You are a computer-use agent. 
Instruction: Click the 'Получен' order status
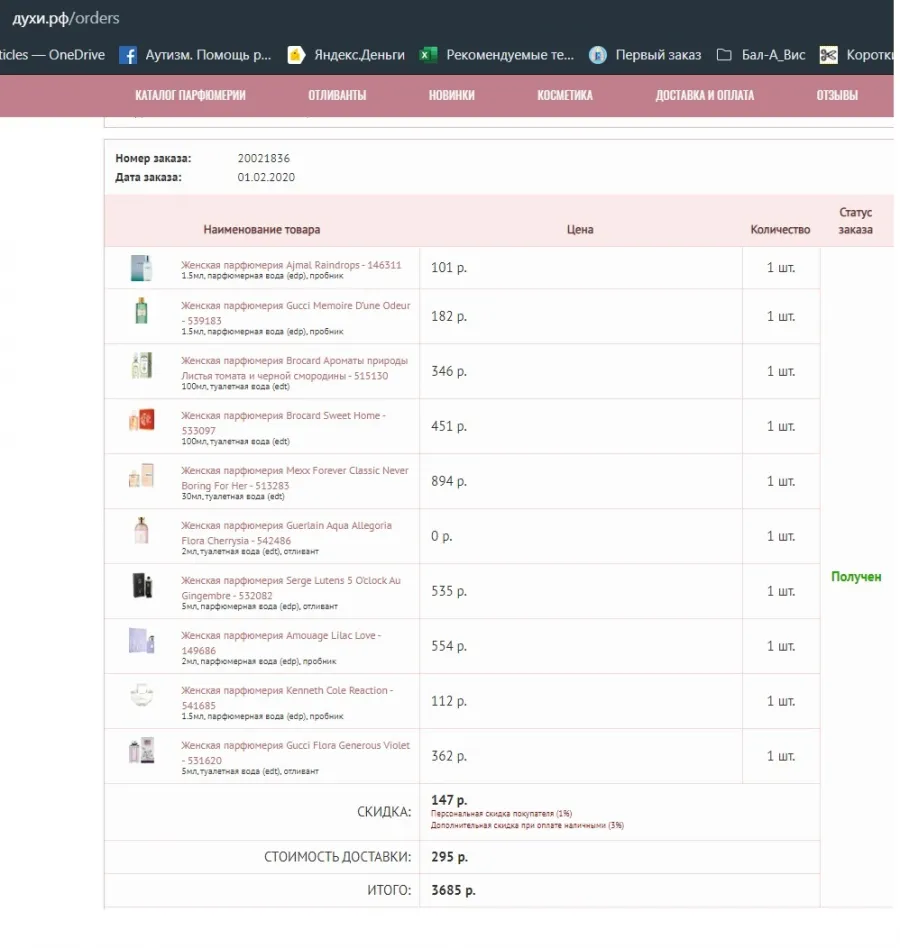856,577
